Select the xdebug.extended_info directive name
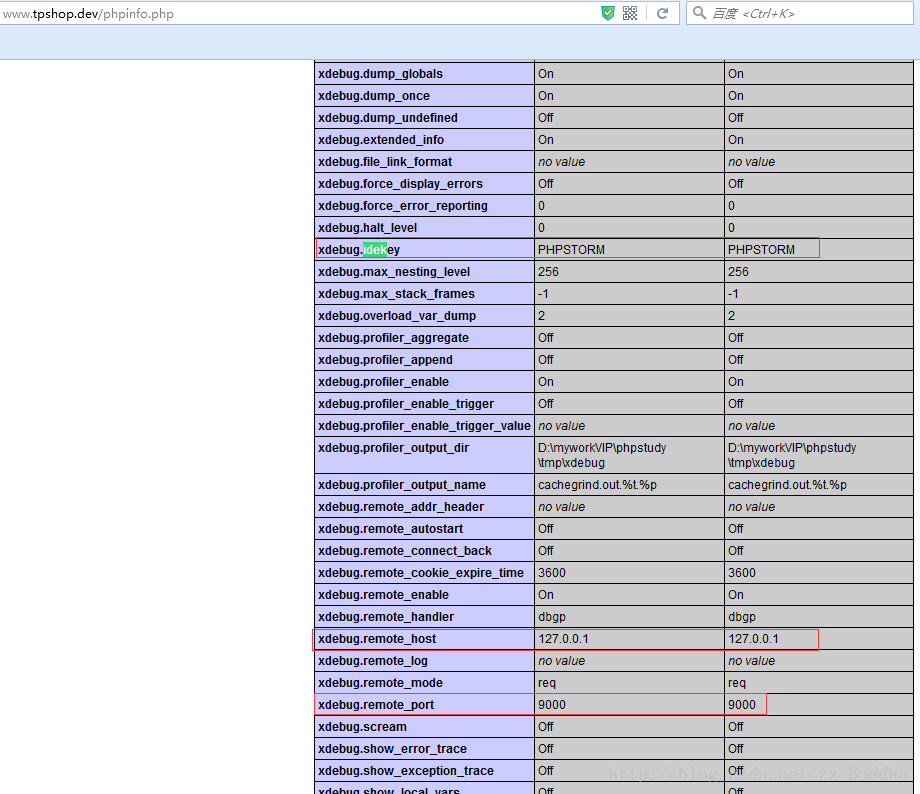 point(381,140)
